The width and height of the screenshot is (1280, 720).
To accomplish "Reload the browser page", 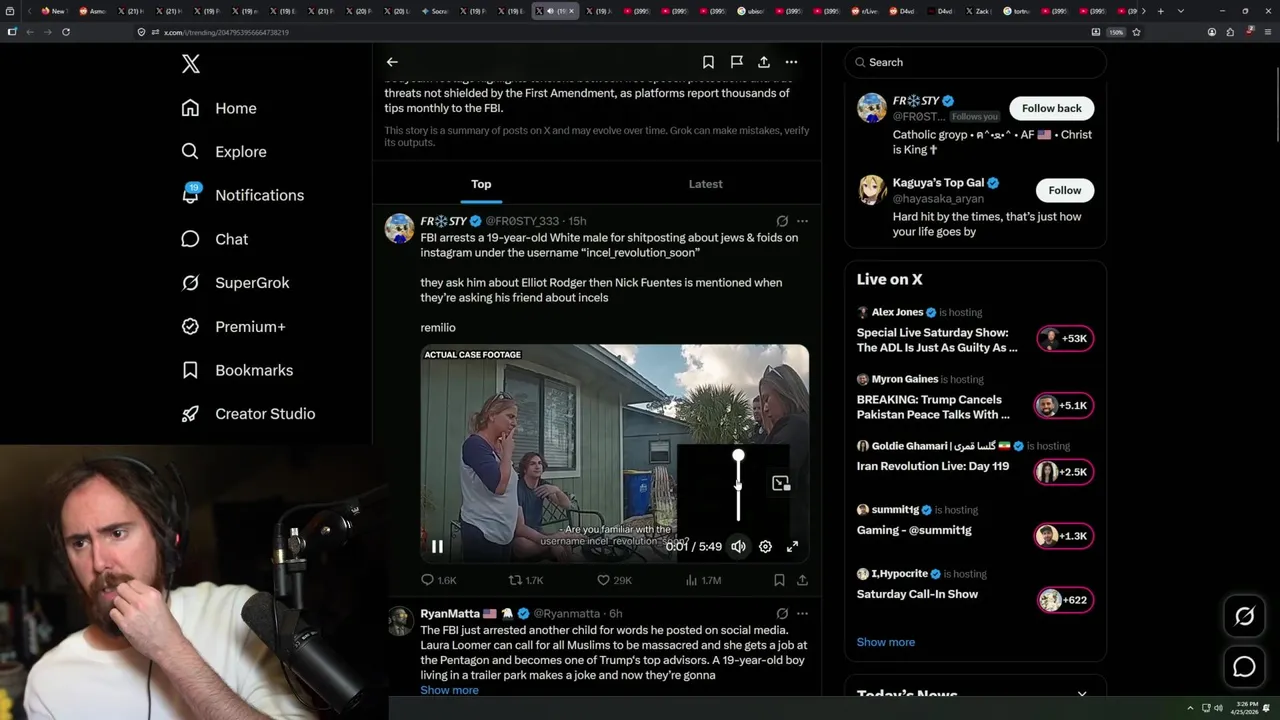I will click(66, 32).
